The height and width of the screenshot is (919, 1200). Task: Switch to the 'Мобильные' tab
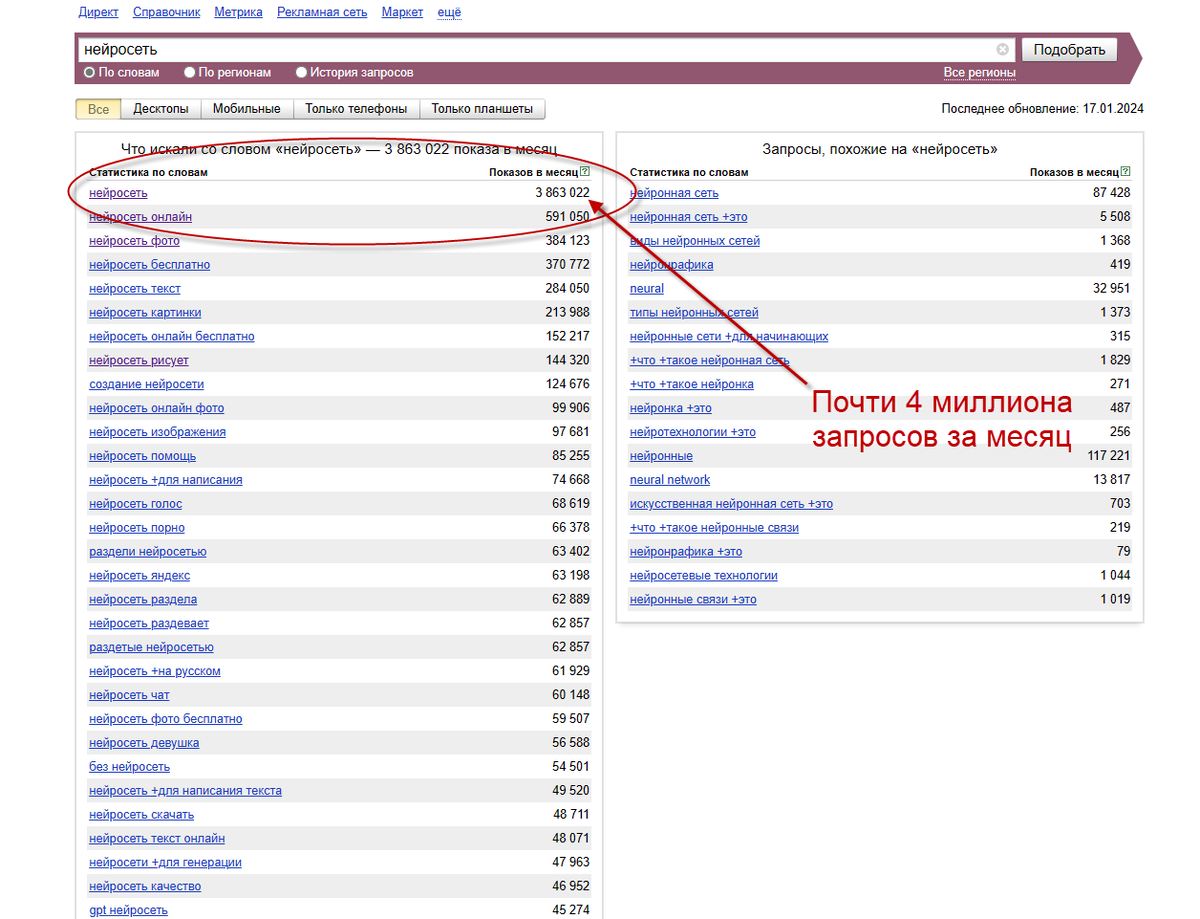(x=246, y=109)
